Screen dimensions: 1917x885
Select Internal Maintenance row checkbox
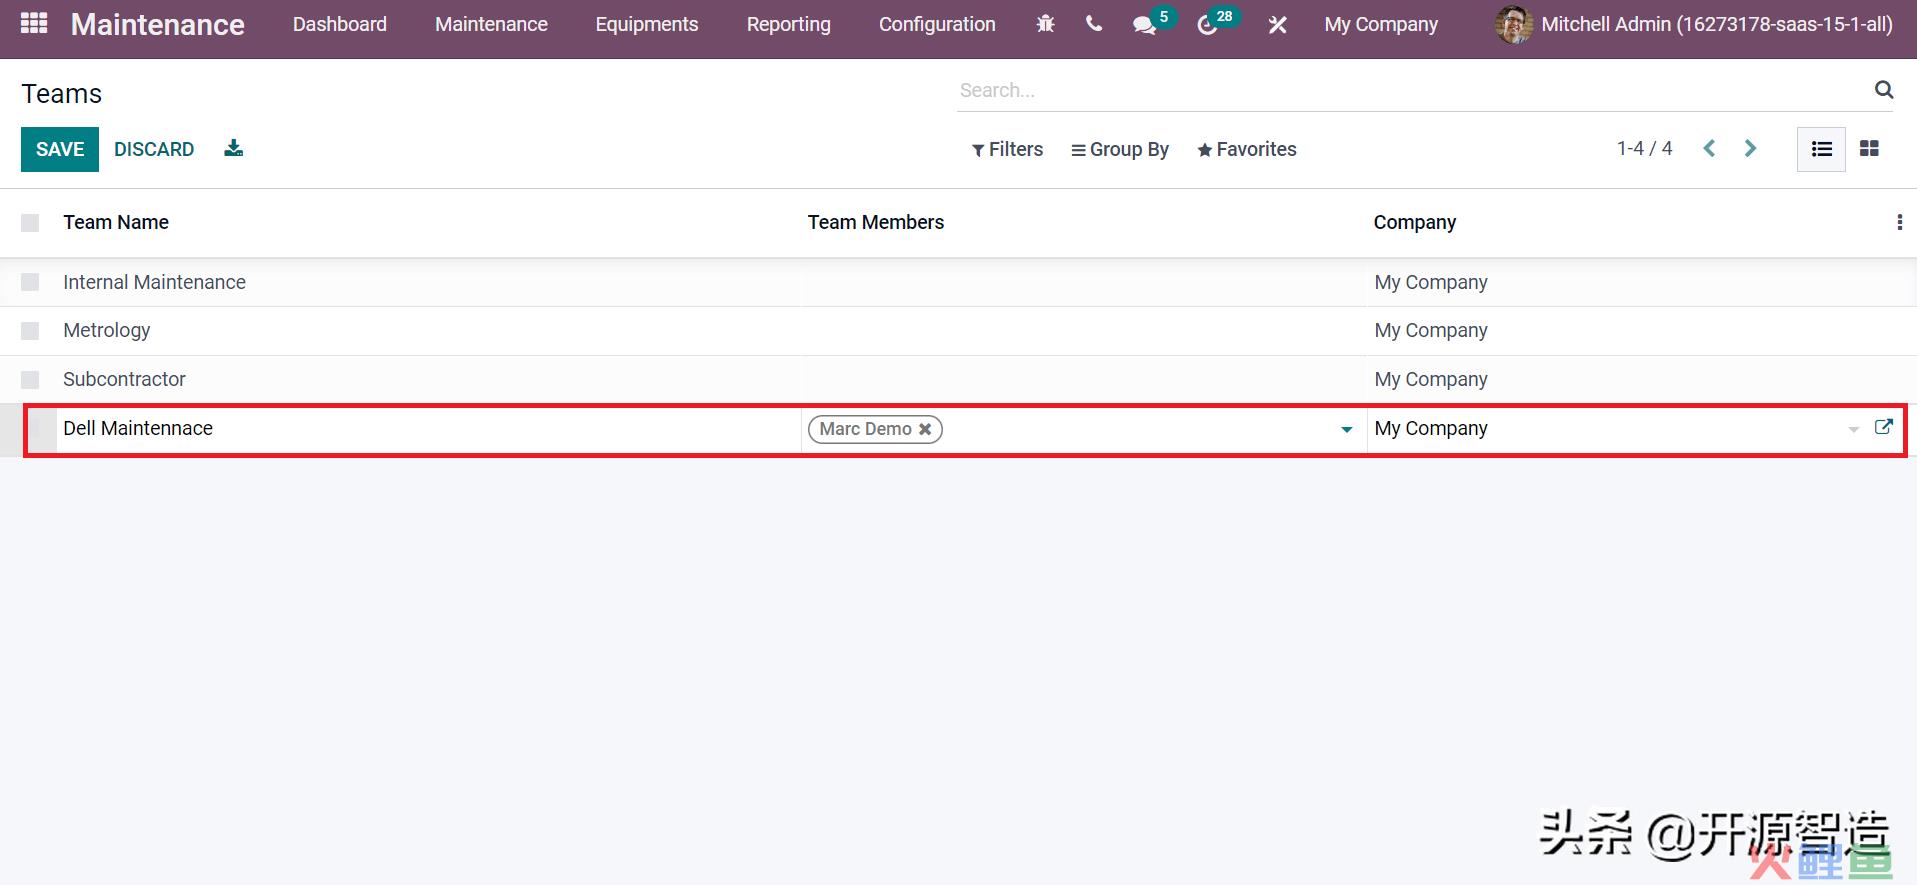(30, 282)
